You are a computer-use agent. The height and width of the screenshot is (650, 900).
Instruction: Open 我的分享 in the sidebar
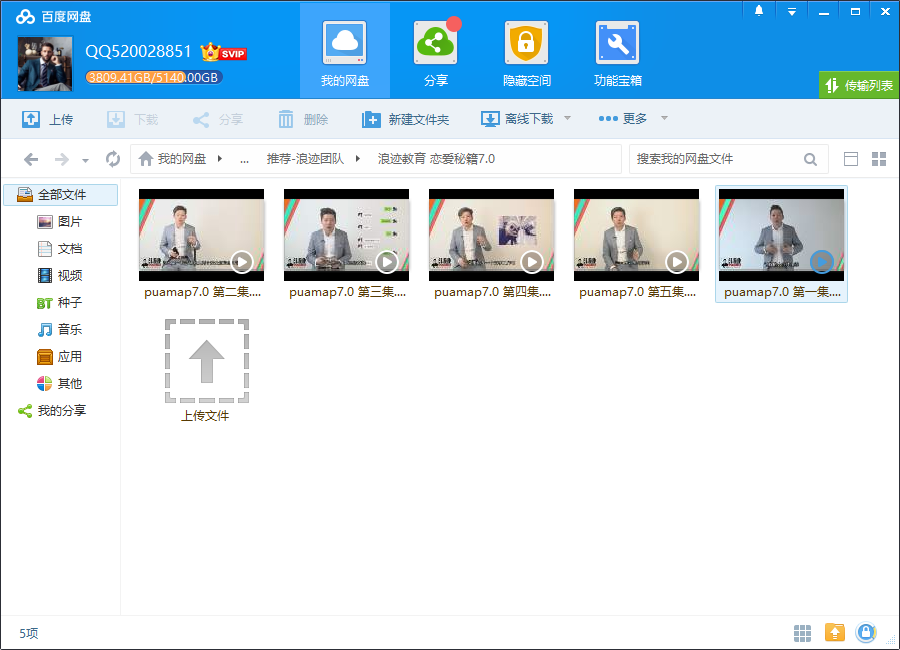tap(52, 411)
